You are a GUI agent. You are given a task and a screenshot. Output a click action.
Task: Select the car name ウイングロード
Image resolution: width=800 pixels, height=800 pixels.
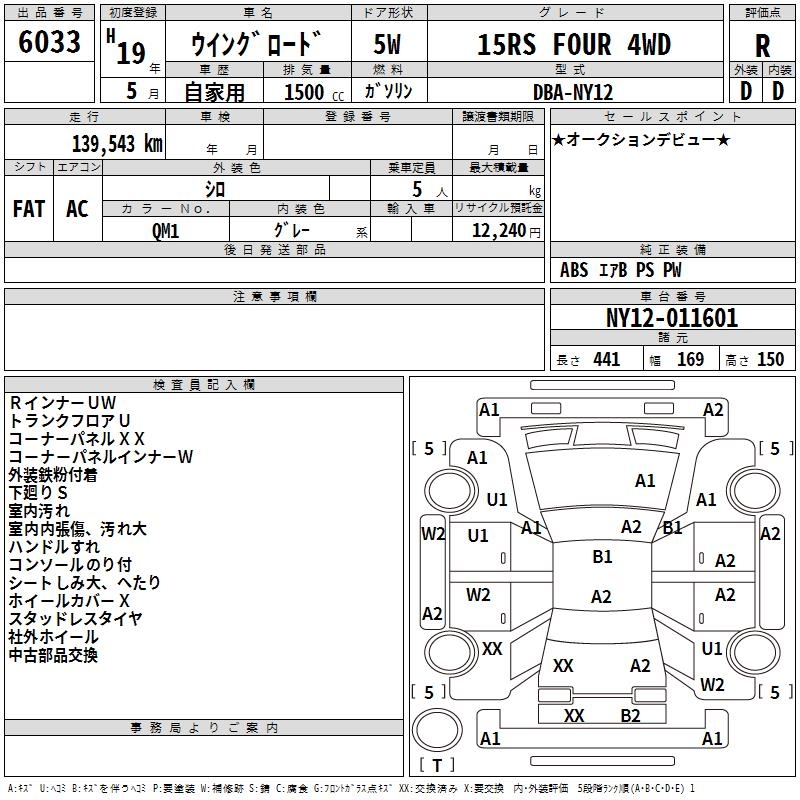coord(257,44)
